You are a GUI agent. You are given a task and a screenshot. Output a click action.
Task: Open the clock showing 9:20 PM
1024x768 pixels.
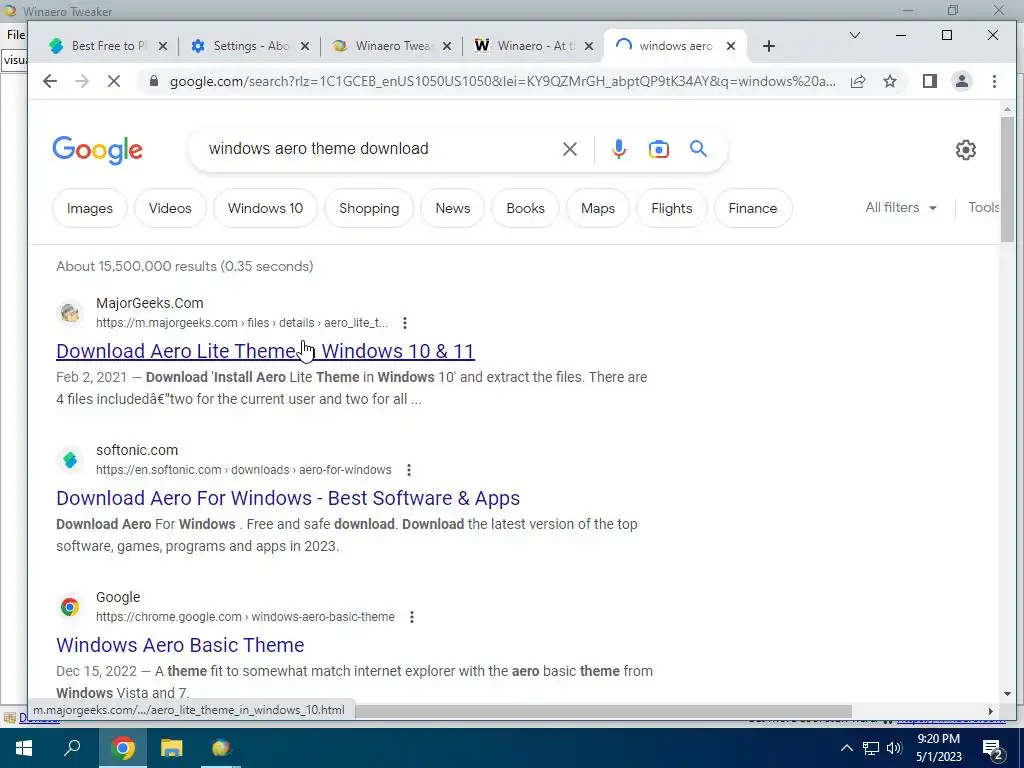(938, 748)
